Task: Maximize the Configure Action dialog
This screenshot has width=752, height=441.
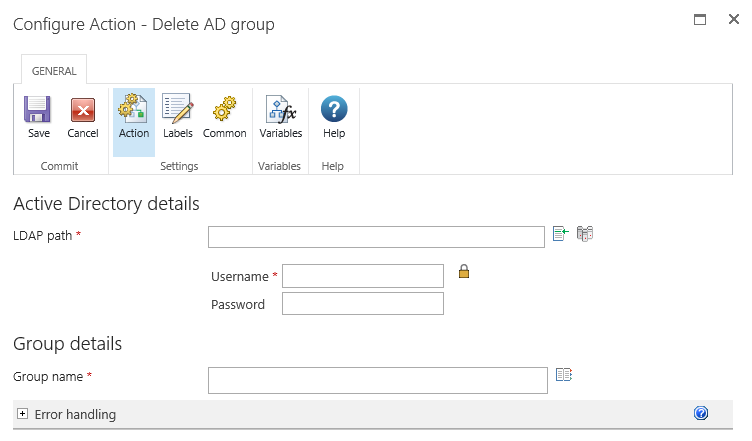Action: tap(700, 20)
